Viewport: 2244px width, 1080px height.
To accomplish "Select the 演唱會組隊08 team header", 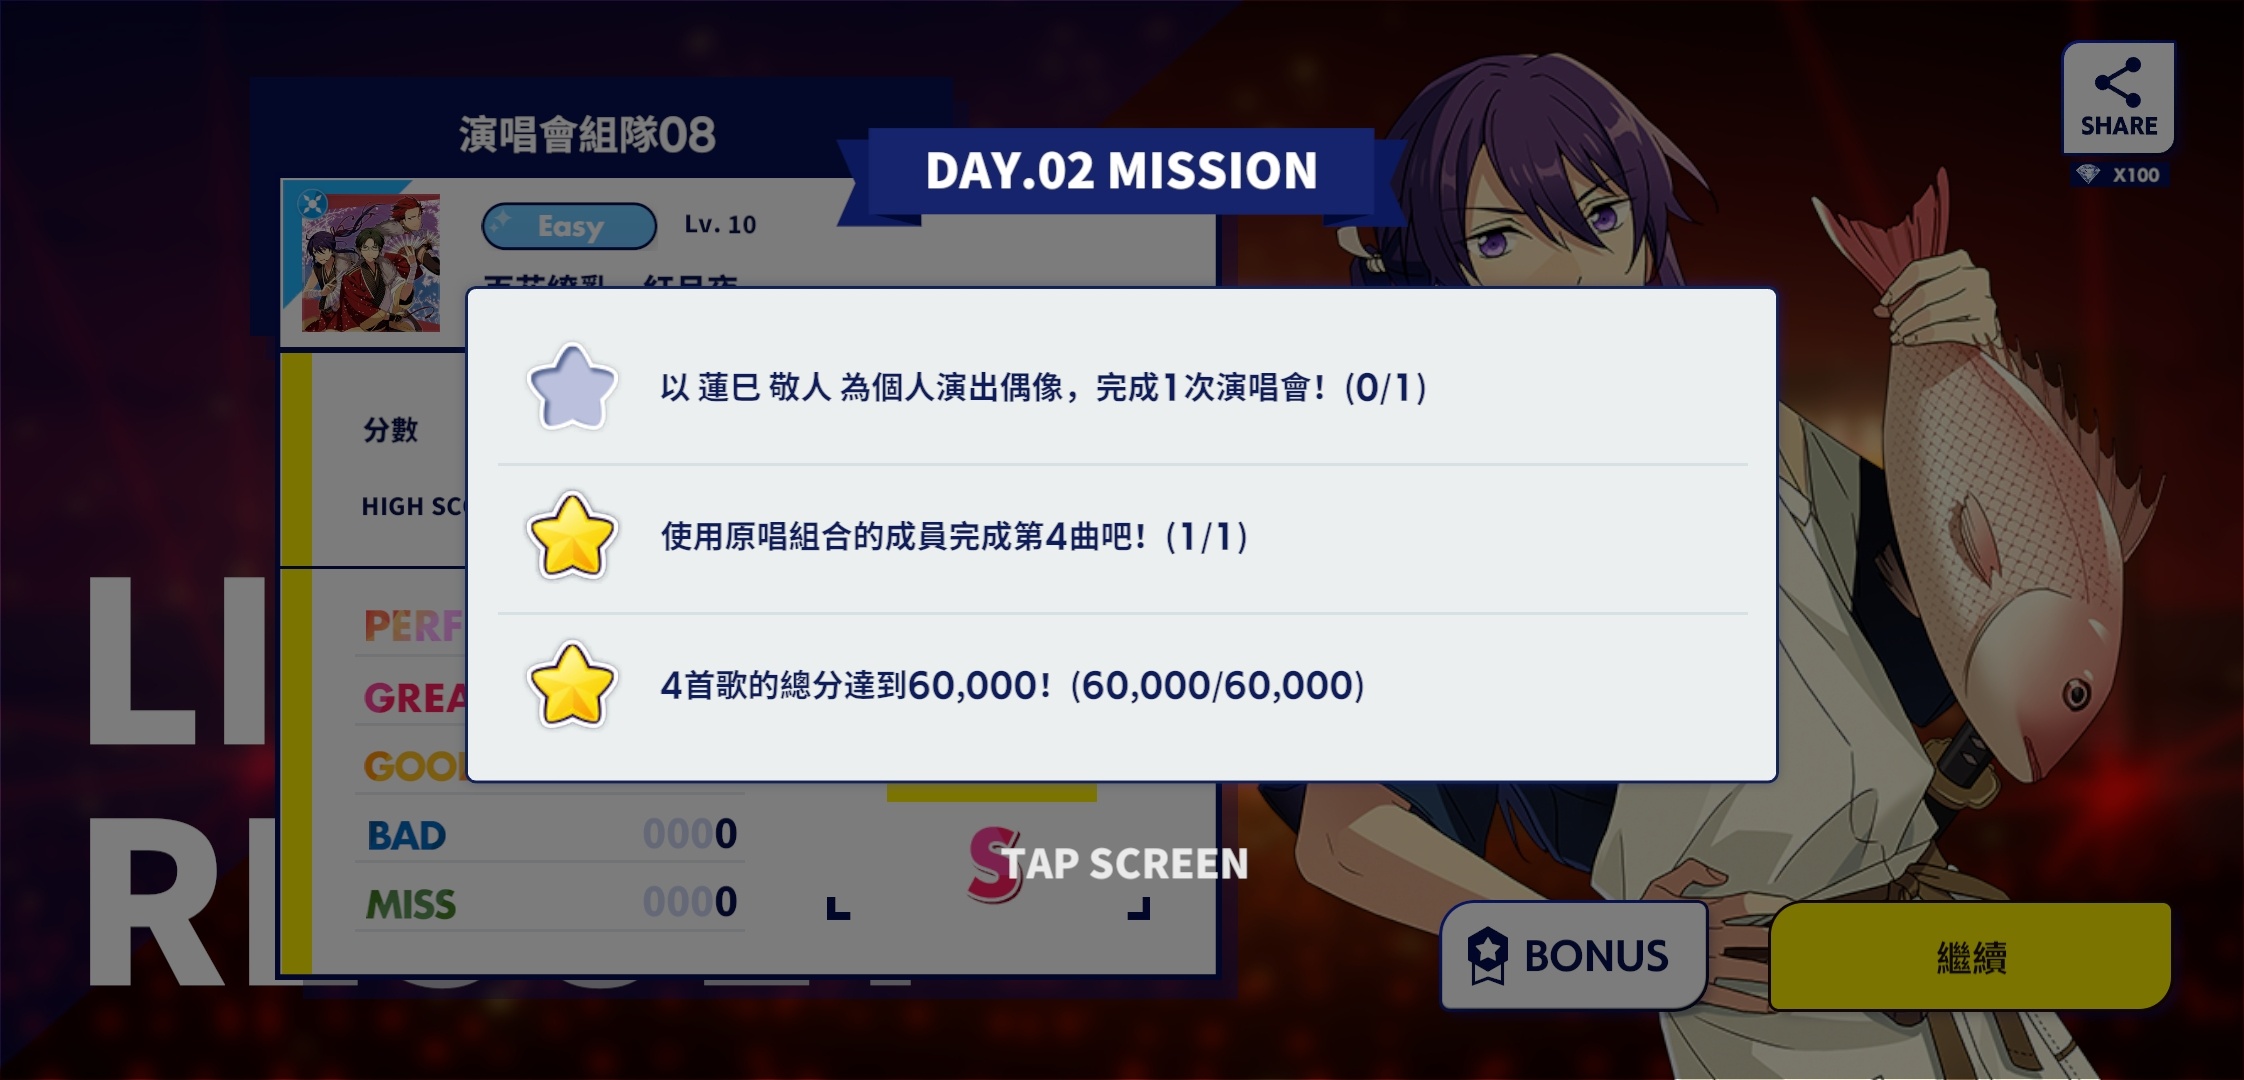I will point(588,135).
